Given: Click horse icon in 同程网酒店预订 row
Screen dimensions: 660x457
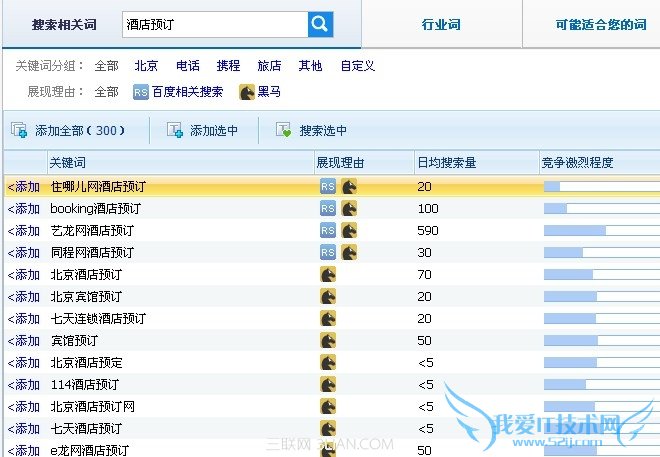Looking at the screenshot, I should pyautogui.click(x=349, y=252).
